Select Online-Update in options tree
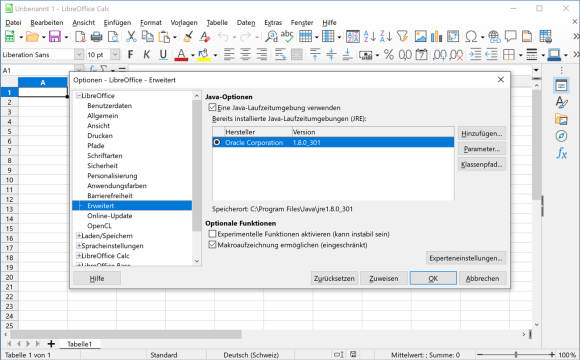Viewport: 580px width, 360px height. [109, 215]
